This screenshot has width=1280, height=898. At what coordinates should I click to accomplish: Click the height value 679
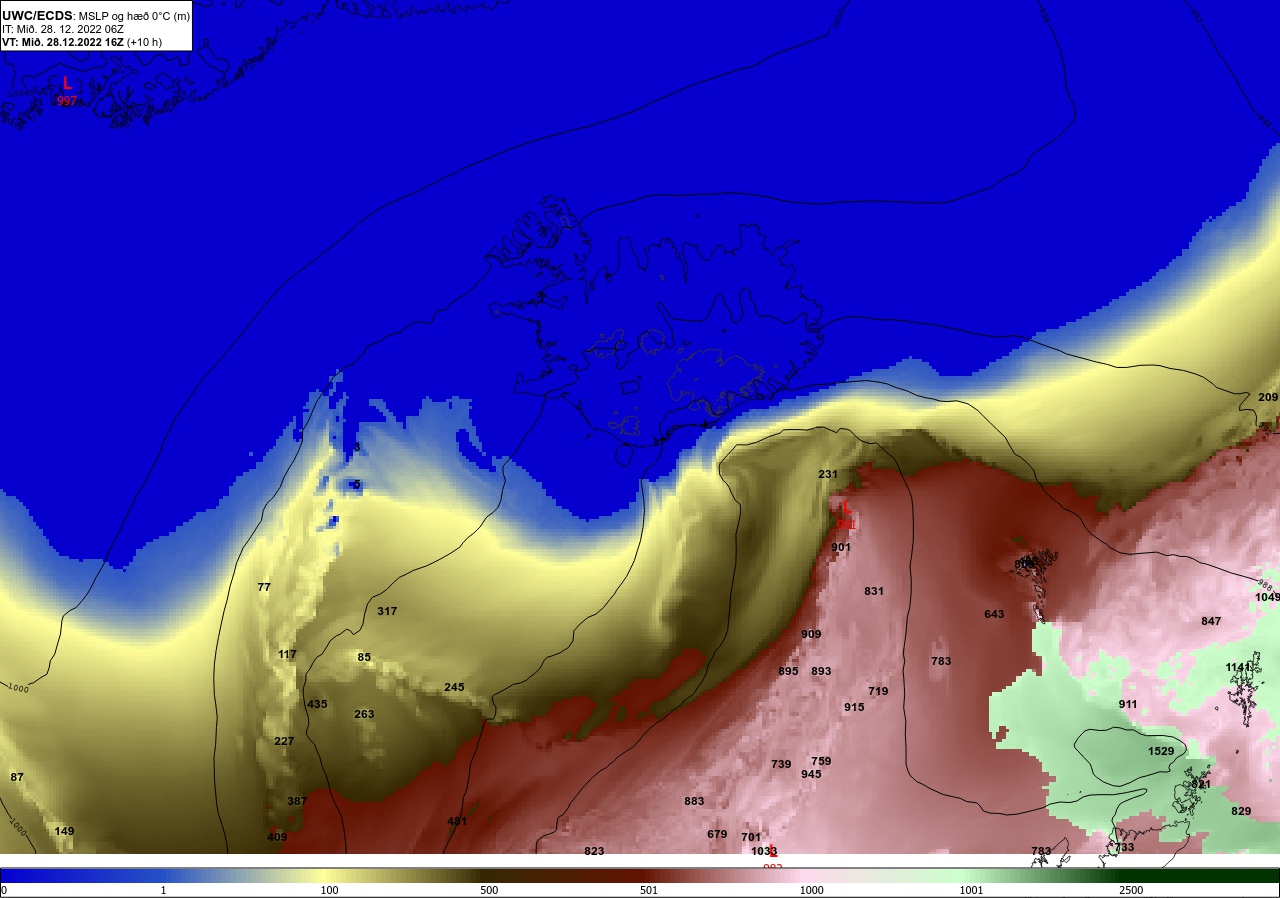pos(717,834)
